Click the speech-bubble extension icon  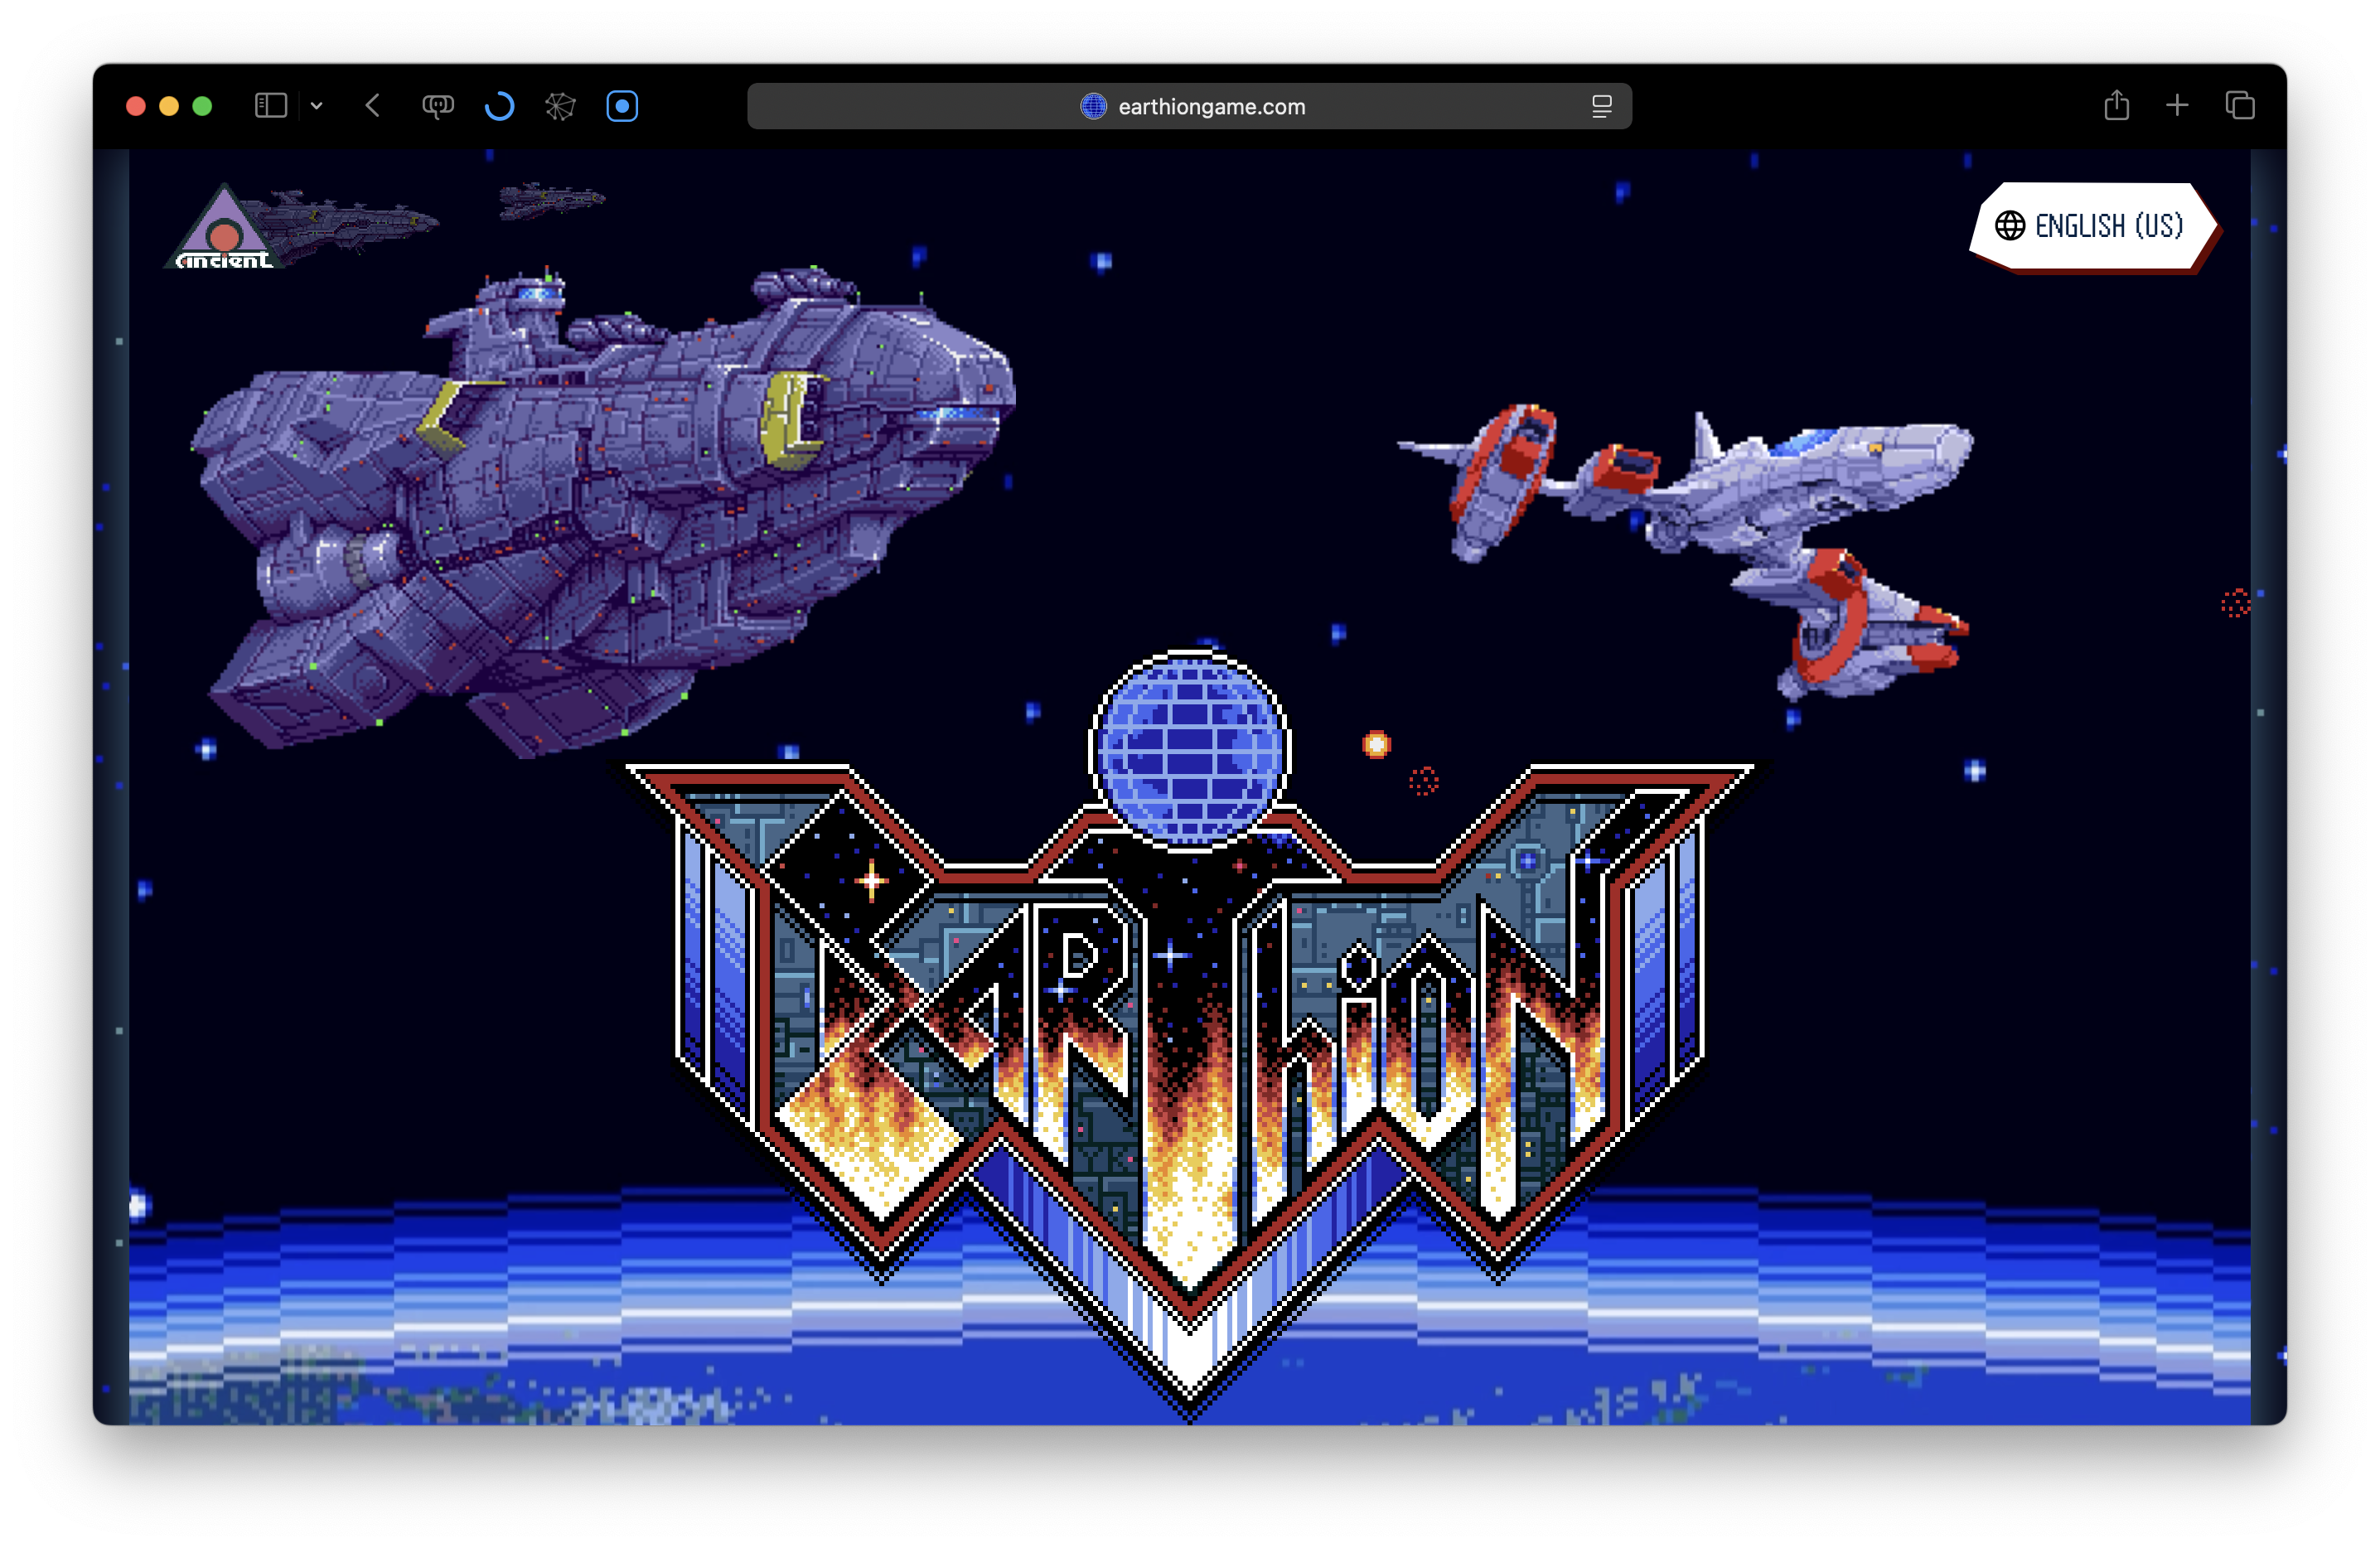coord(438,106)
